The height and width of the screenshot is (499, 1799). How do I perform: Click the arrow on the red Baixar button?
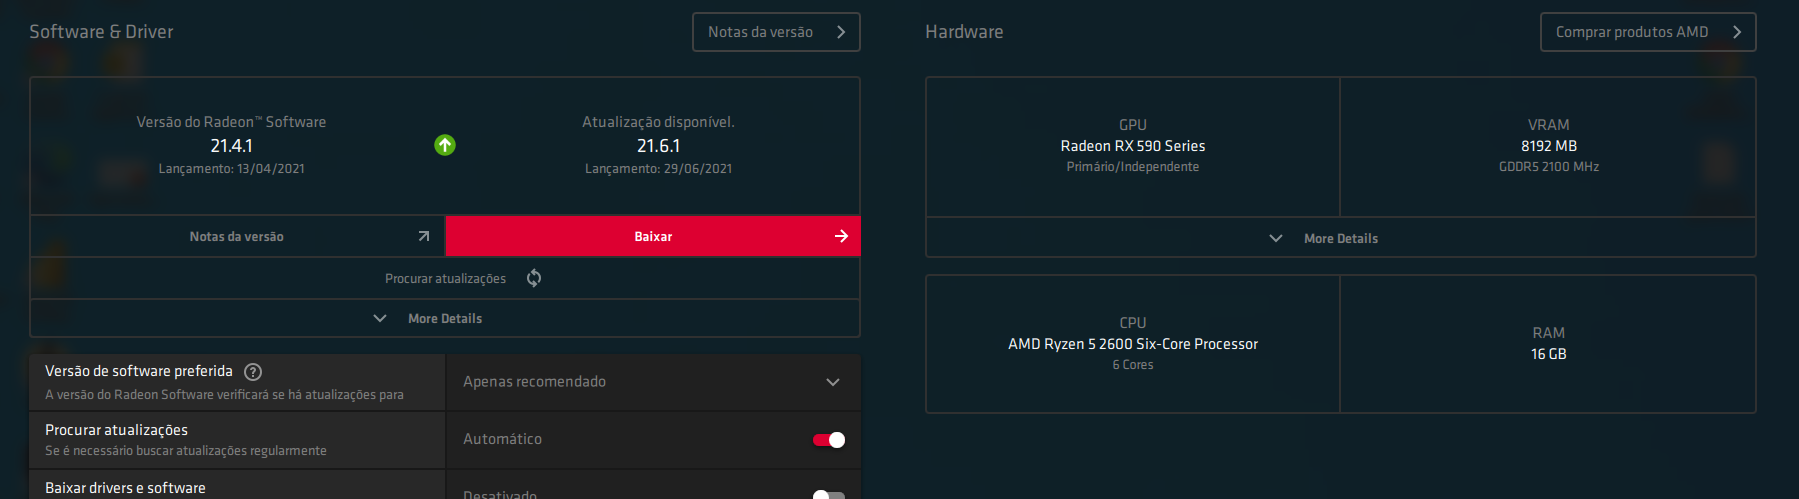[x=841, y=236]
